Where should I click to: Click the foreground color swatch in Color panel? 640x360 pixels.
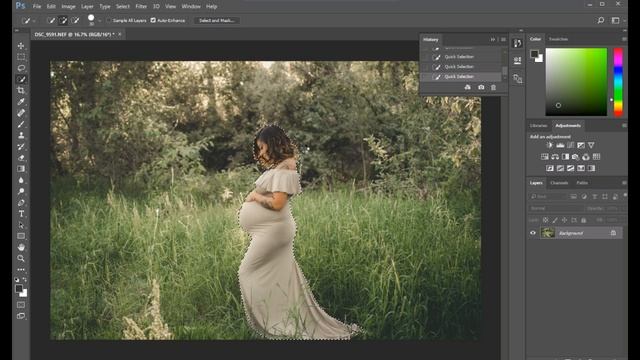click(x=534, y=54)
